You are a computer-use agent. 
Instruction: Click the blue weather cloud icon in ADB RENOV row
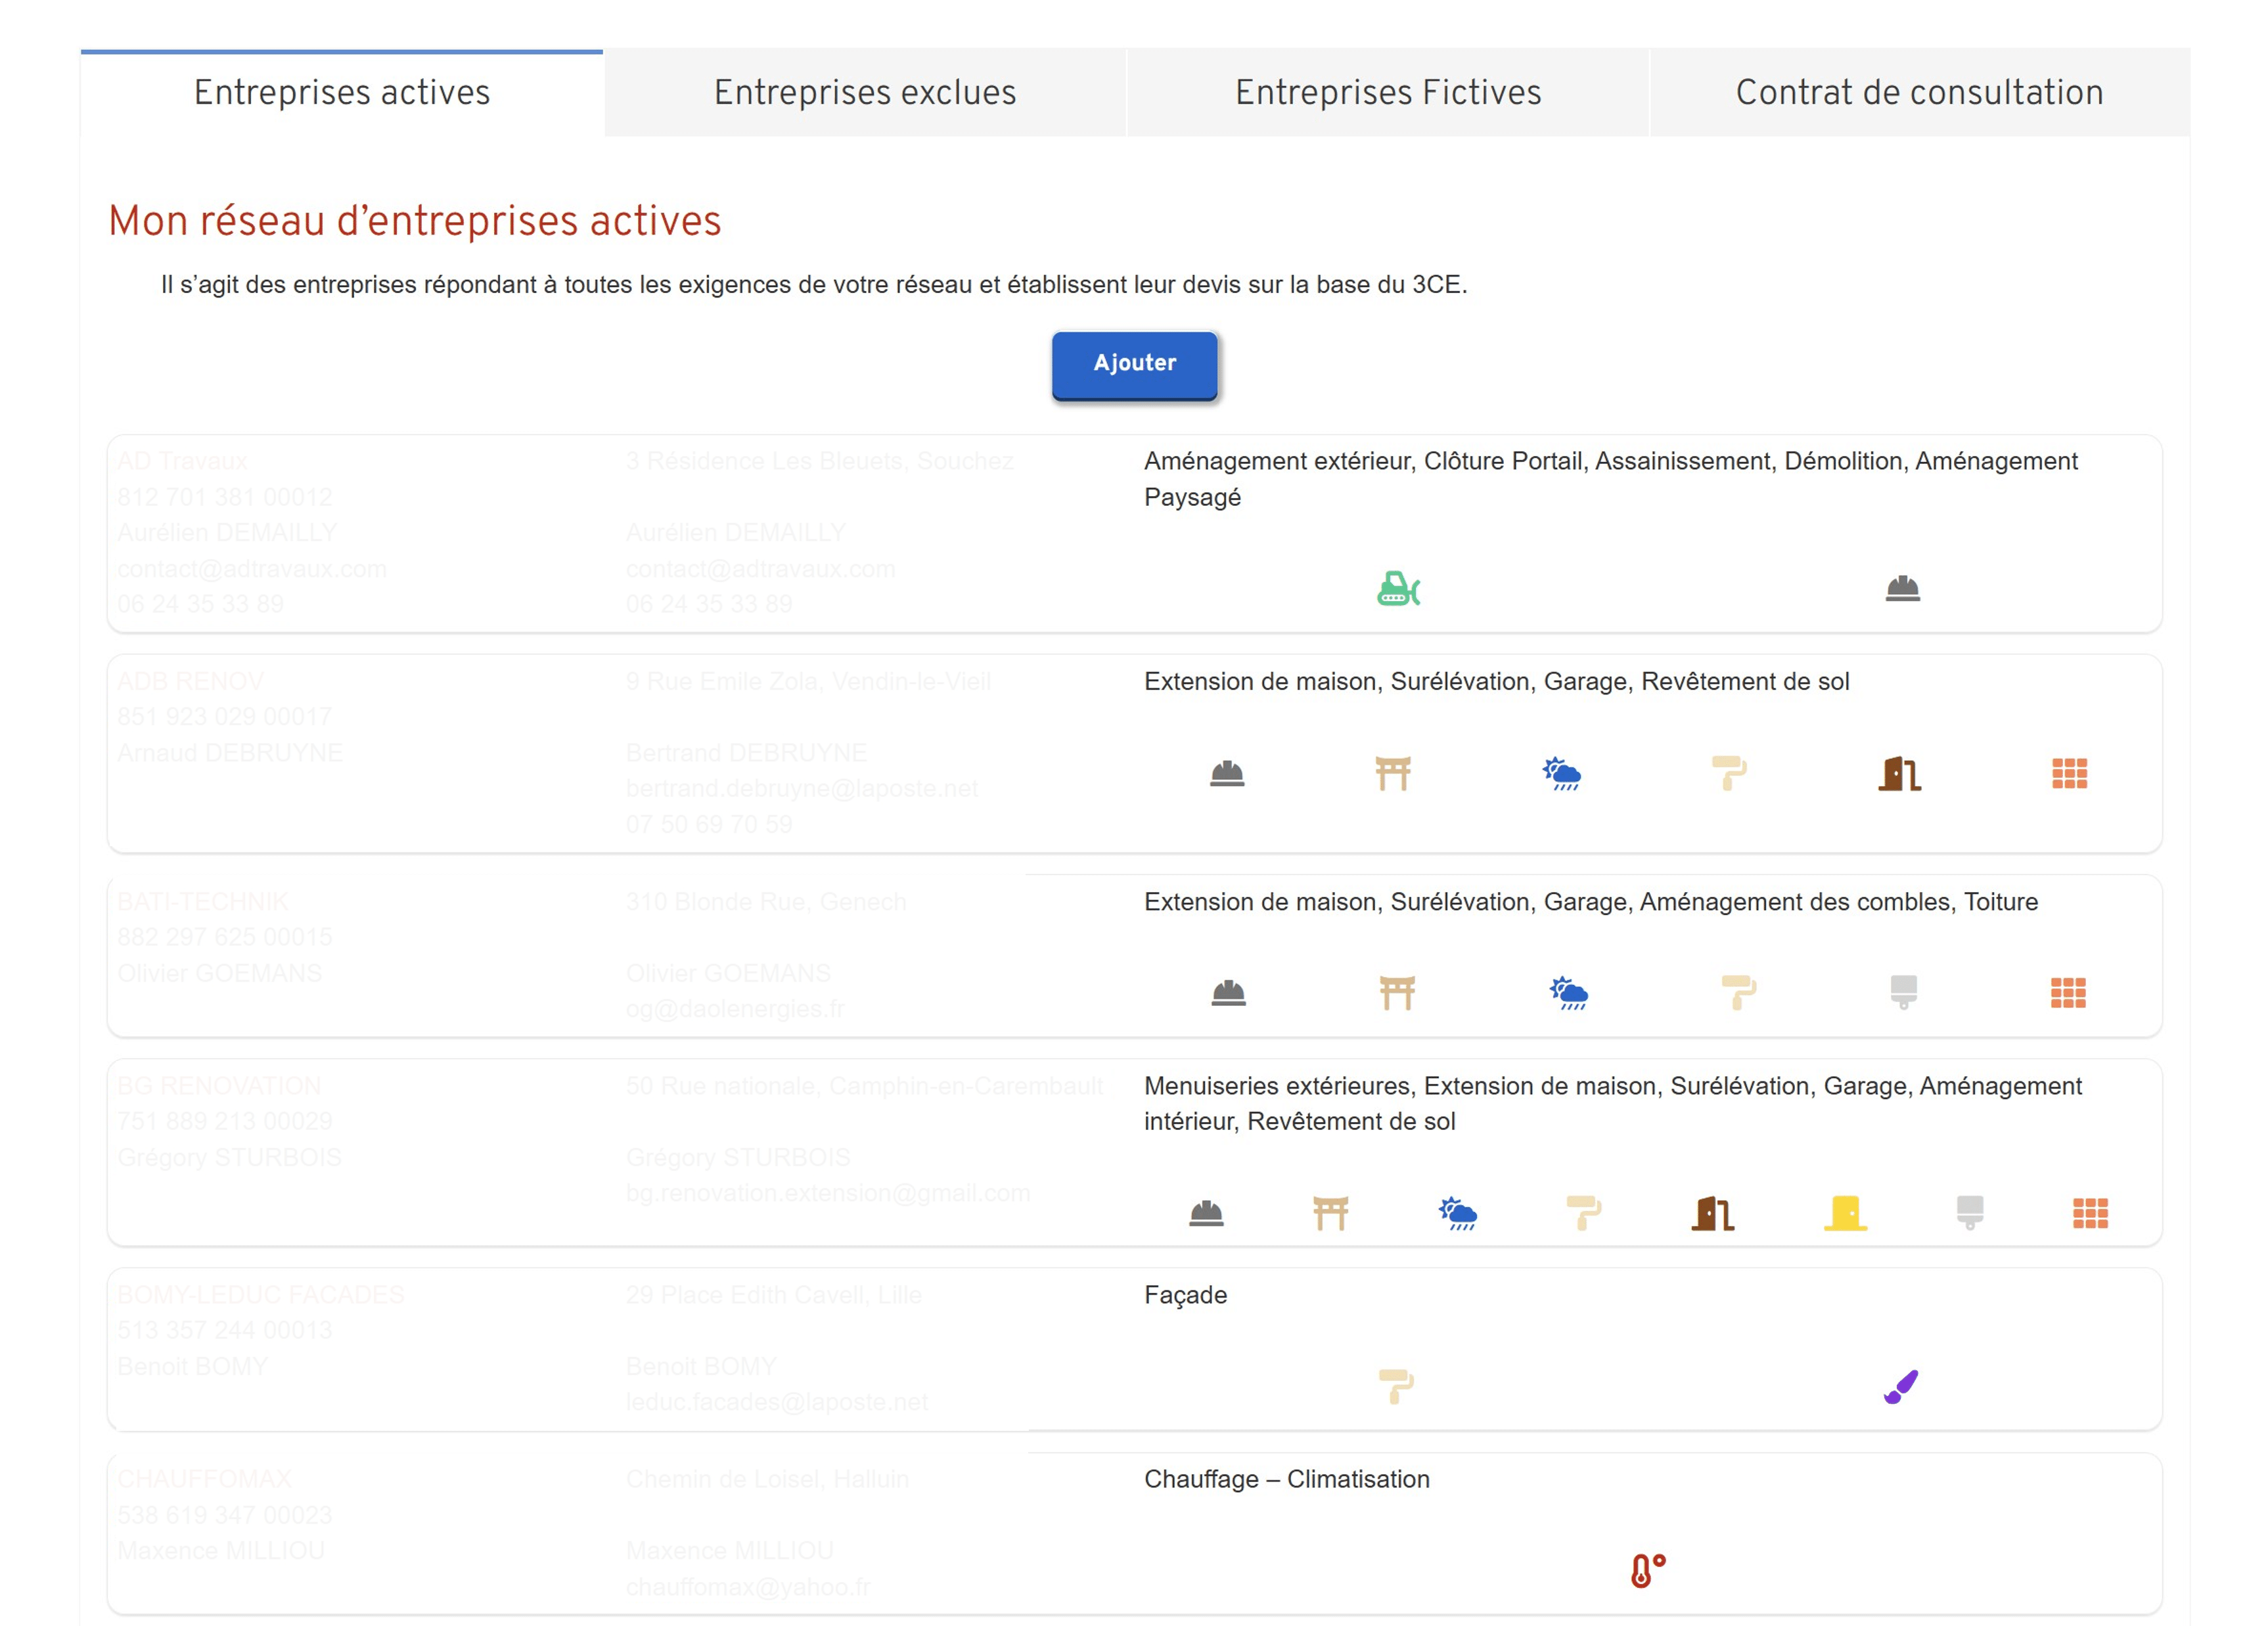click(1561, 773)
